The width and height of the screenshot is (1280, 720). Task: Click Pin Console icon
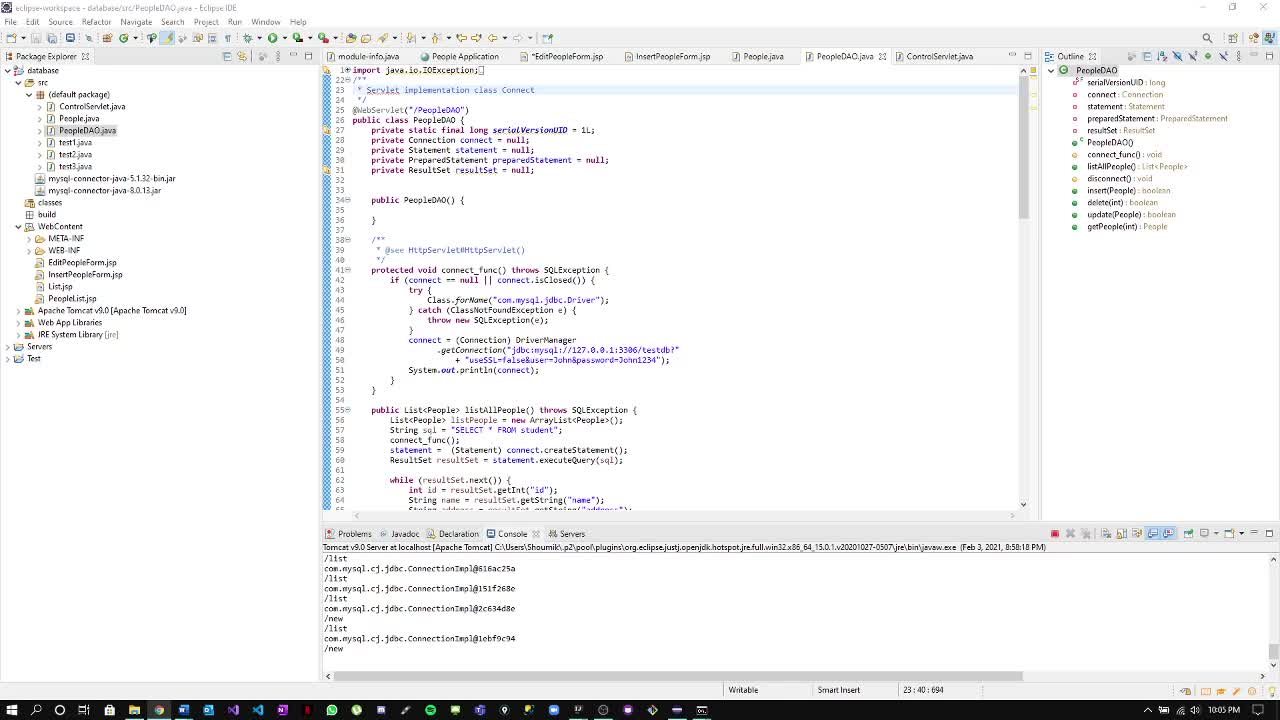click(1188, 533)
